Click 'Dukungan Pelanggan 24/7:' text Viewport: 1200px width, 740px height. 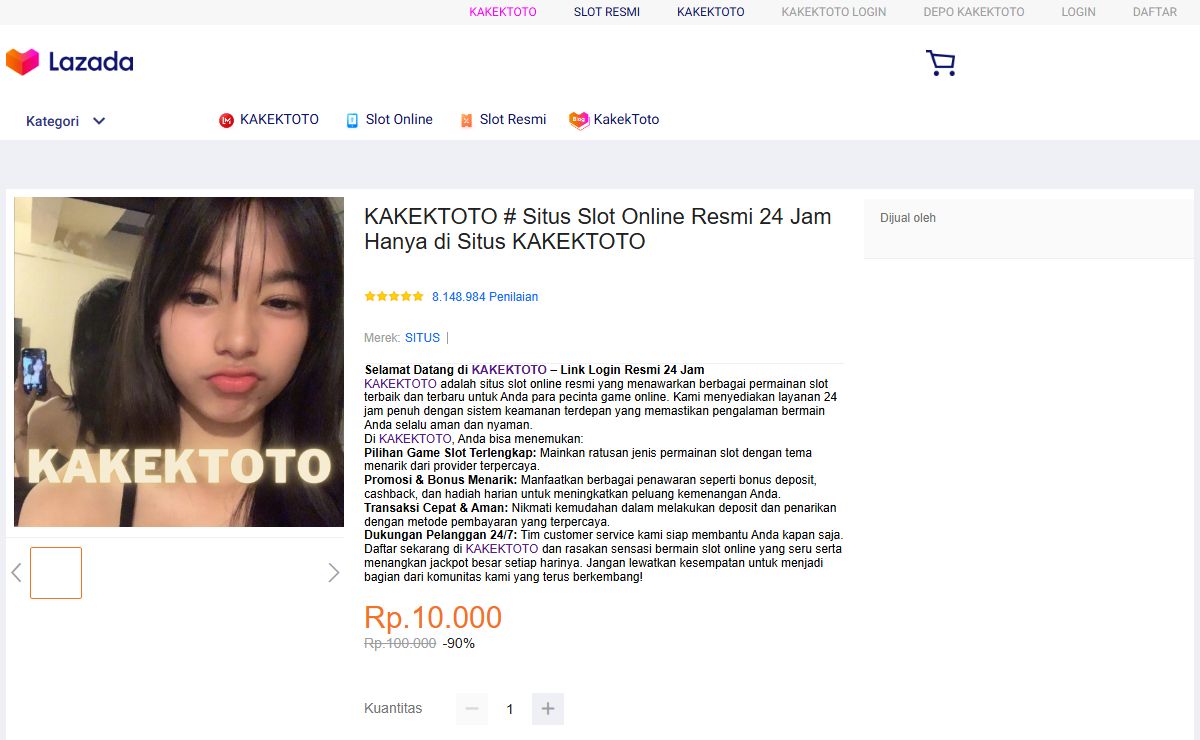click(441, 535)
